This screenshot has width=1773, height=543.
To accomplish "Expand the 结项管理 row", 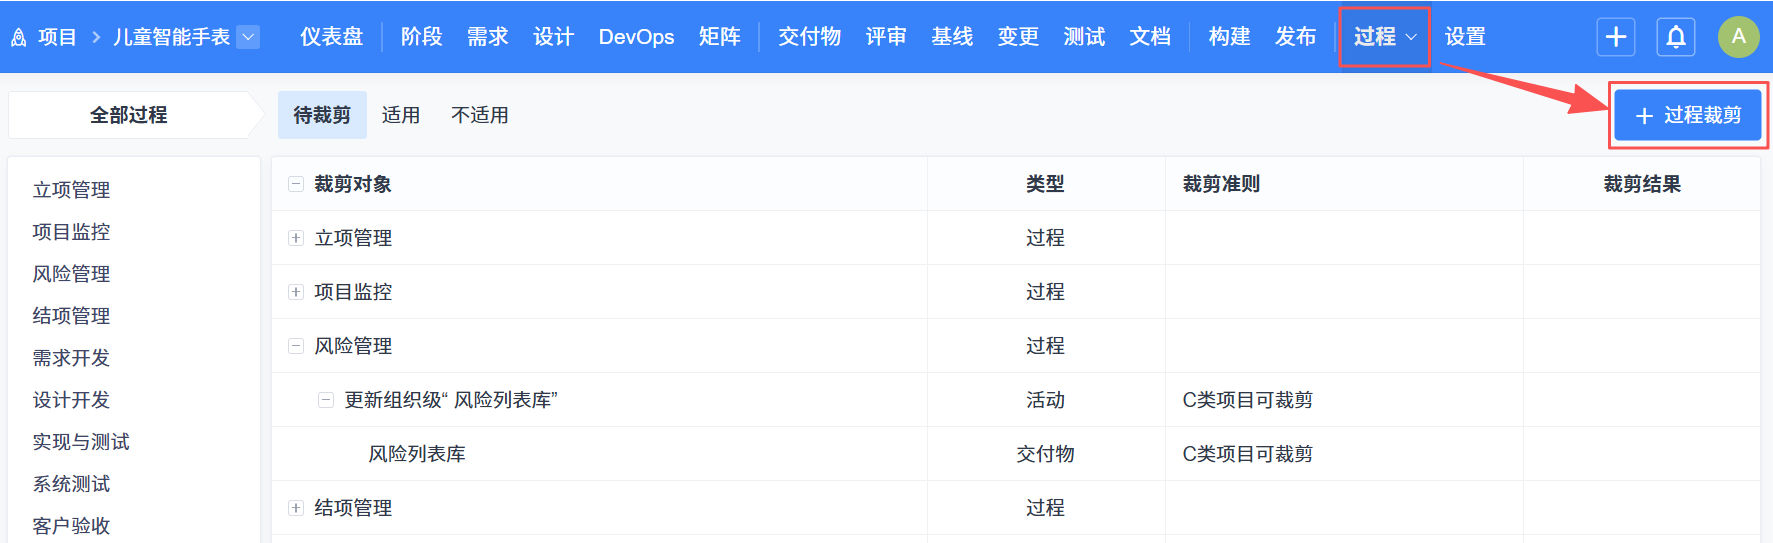I will pyautogui.click(x=296, y=508).
